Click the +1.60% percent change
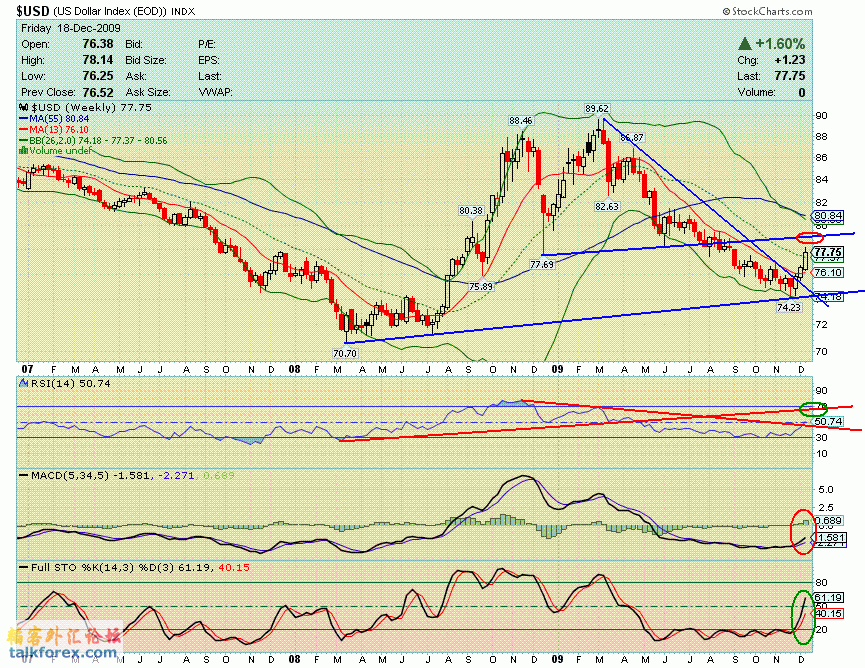Image resolution: width=865 pixels, height=668 pixels. [x=780, y=44]
